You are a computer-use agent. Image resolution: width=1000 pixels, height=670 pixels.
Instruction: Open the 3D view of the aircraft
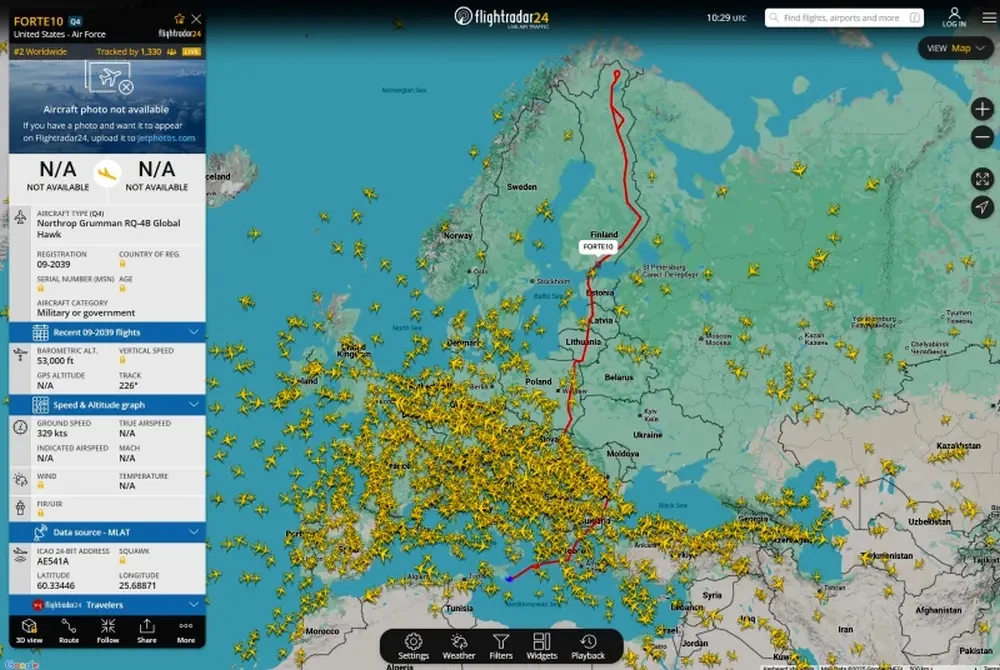tap(29, 631)
